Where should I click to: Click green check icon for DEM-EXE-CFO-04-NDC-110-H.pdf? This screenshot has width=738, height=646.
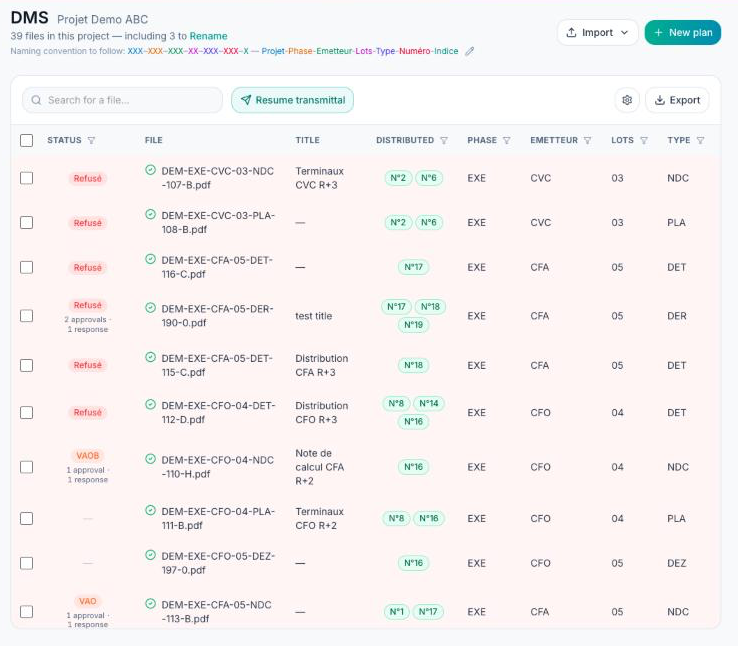[x=150, y=459]
